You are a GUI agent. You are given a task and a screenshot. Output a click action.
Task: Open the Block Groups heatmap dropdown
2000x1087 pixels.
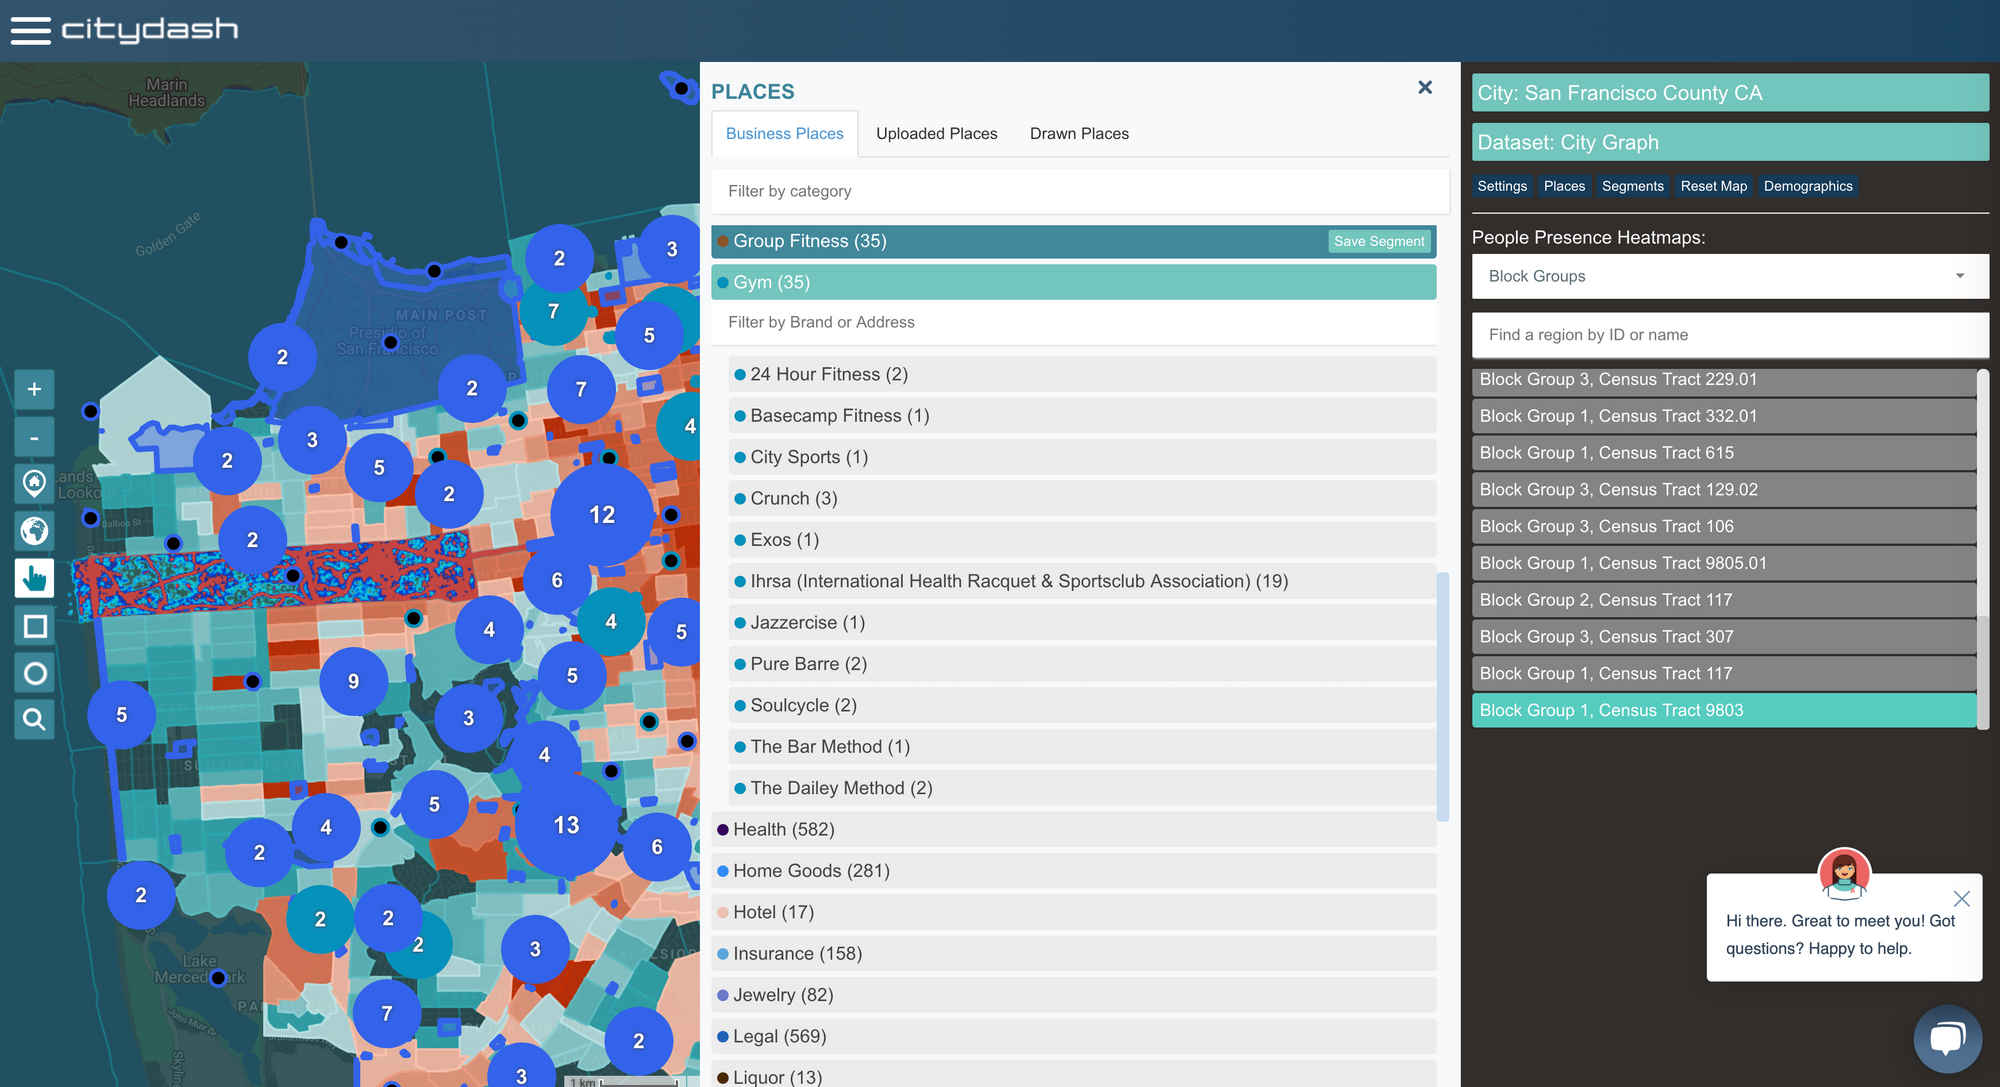pyautogui.click(x=1729, y=276)
